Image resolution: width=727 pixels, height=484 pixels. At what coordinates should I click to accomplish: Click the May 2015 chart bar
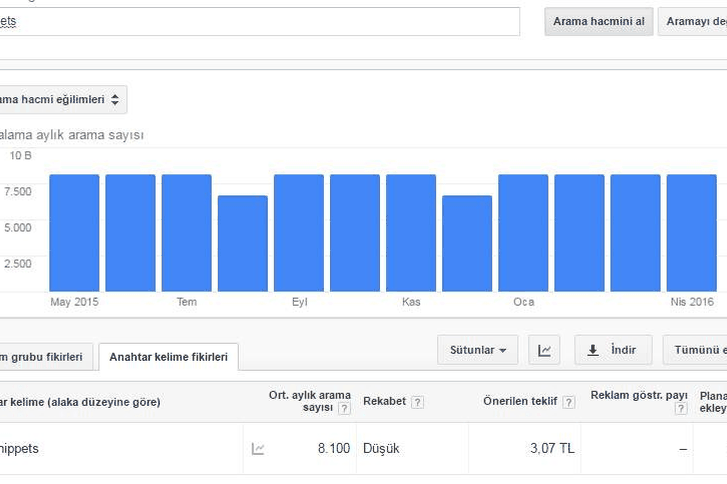pyautogui.click(x=74, y=233)
